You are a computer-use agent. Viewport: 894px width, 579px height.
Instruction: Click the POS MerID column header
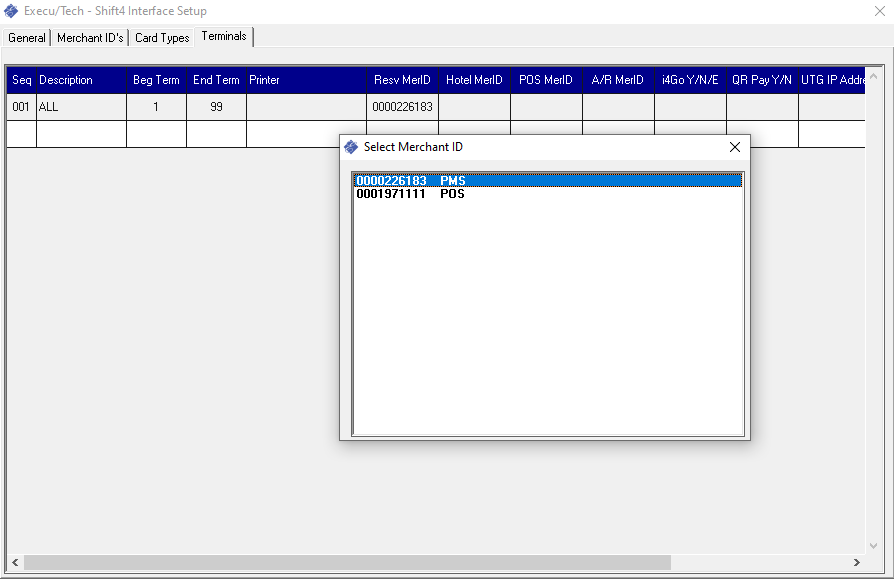point(546,80)
